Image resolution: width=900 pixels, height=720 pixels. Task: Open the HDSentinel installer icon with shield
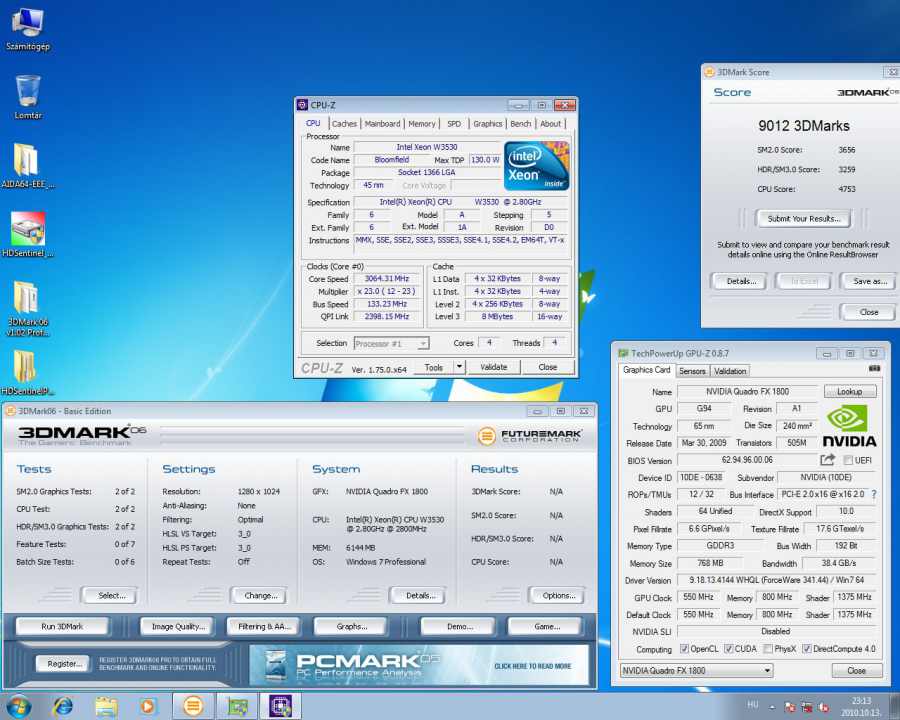coord(28,234)
